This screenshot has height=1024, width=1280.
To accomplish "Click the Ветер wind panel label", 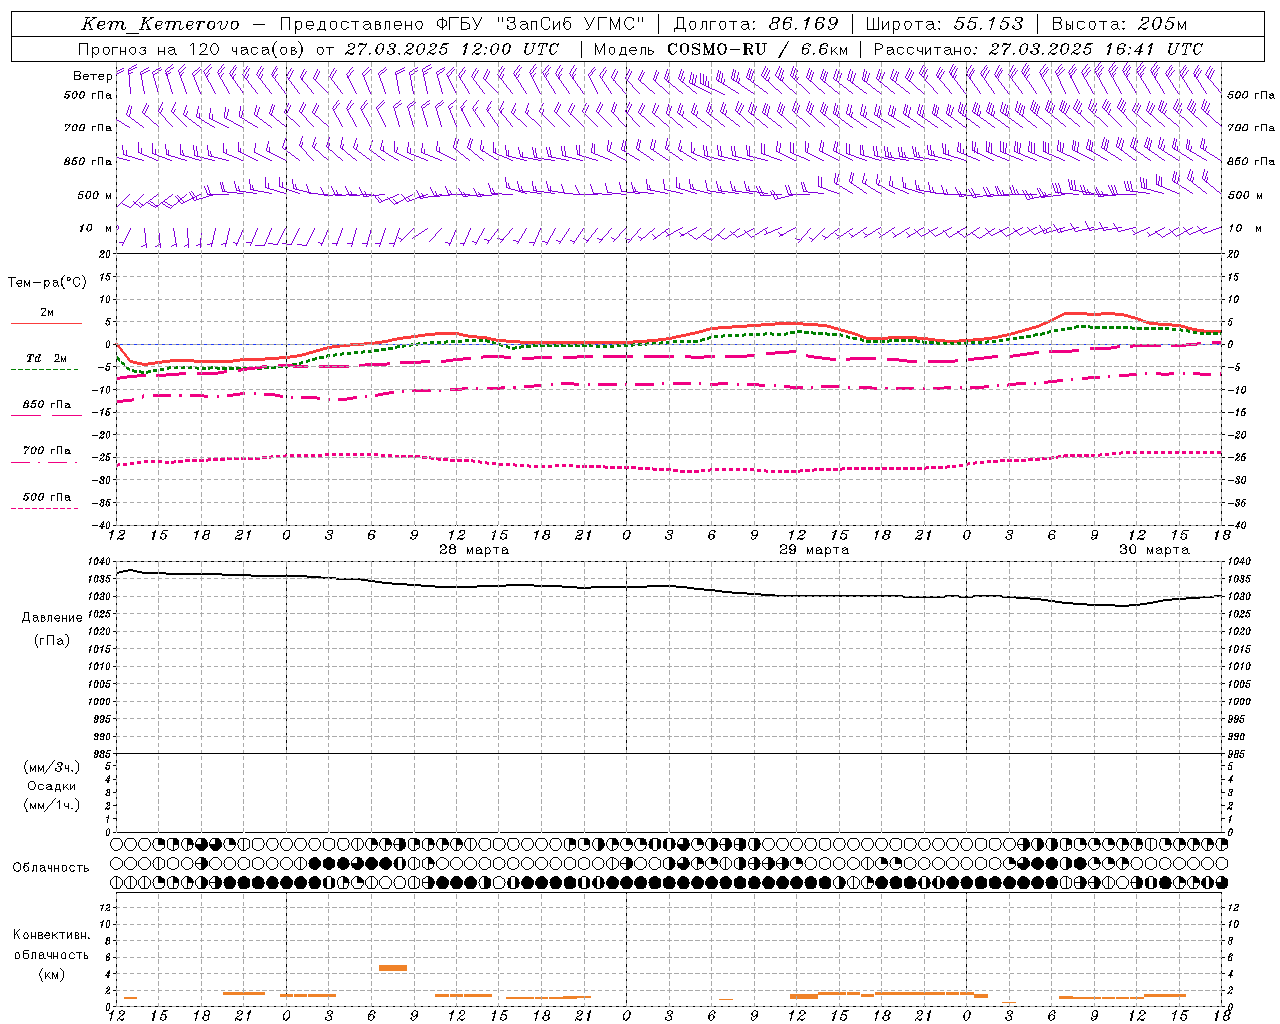I will pyautogui.click(x=93, y=76).
